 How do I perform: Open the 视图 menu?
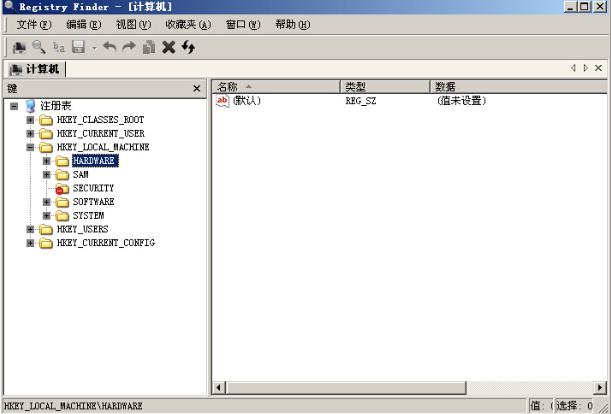coord(133,25)
